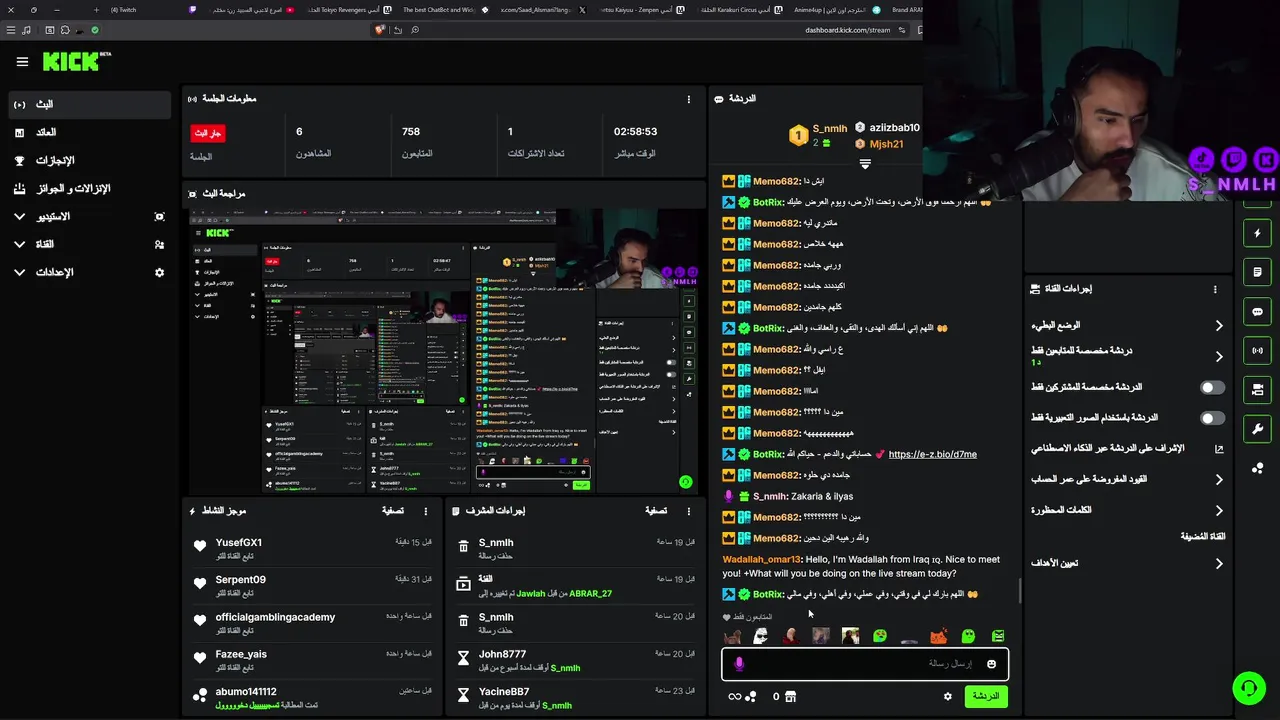Open القيود المفروضة على عمر الحساب setting
This screenshot has width=1280, height=720.
pyautogui.click(x=1127, y=480)
